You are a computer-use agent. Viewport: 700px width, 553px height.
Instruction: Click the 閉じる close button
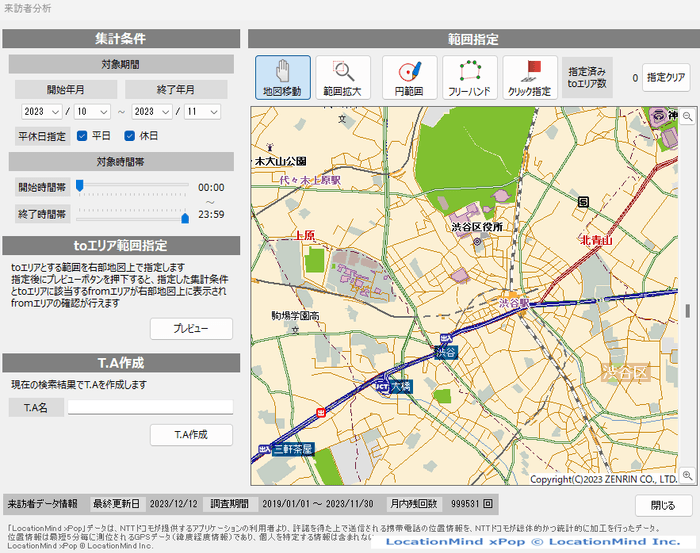click(662, 505)
